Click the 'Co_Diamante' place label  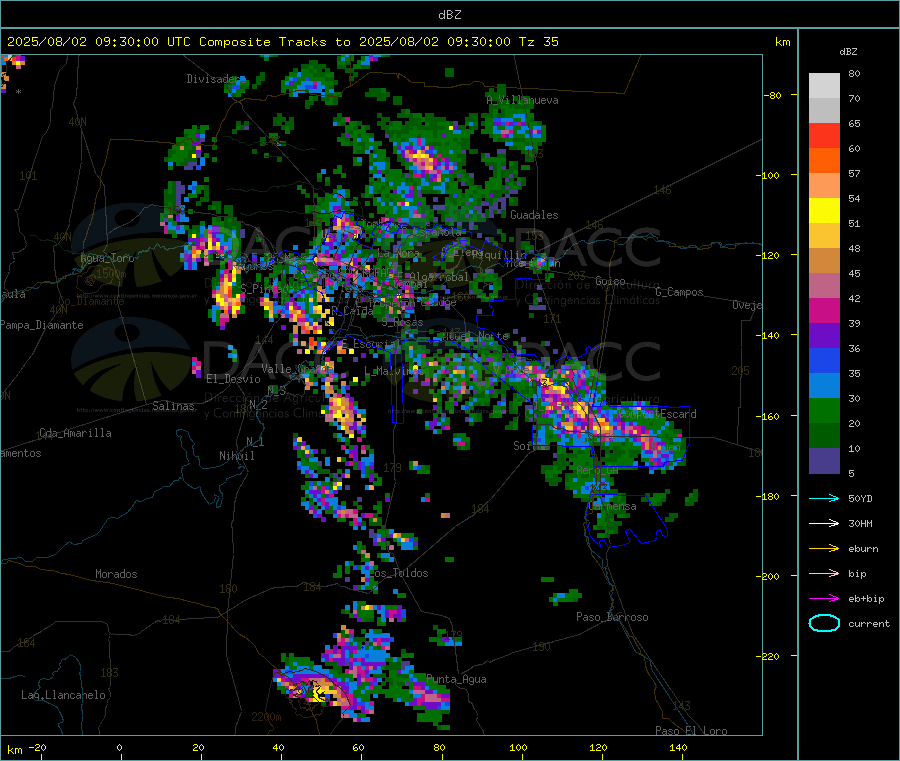pos(92,301)
